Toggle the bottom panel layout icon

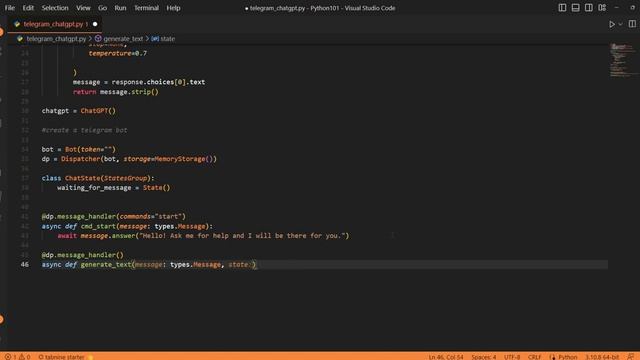pos(575,8)
